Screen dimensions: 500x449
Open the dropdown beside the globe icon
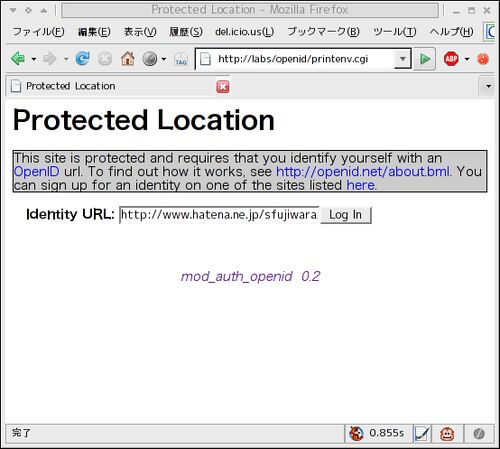[163, 59]
